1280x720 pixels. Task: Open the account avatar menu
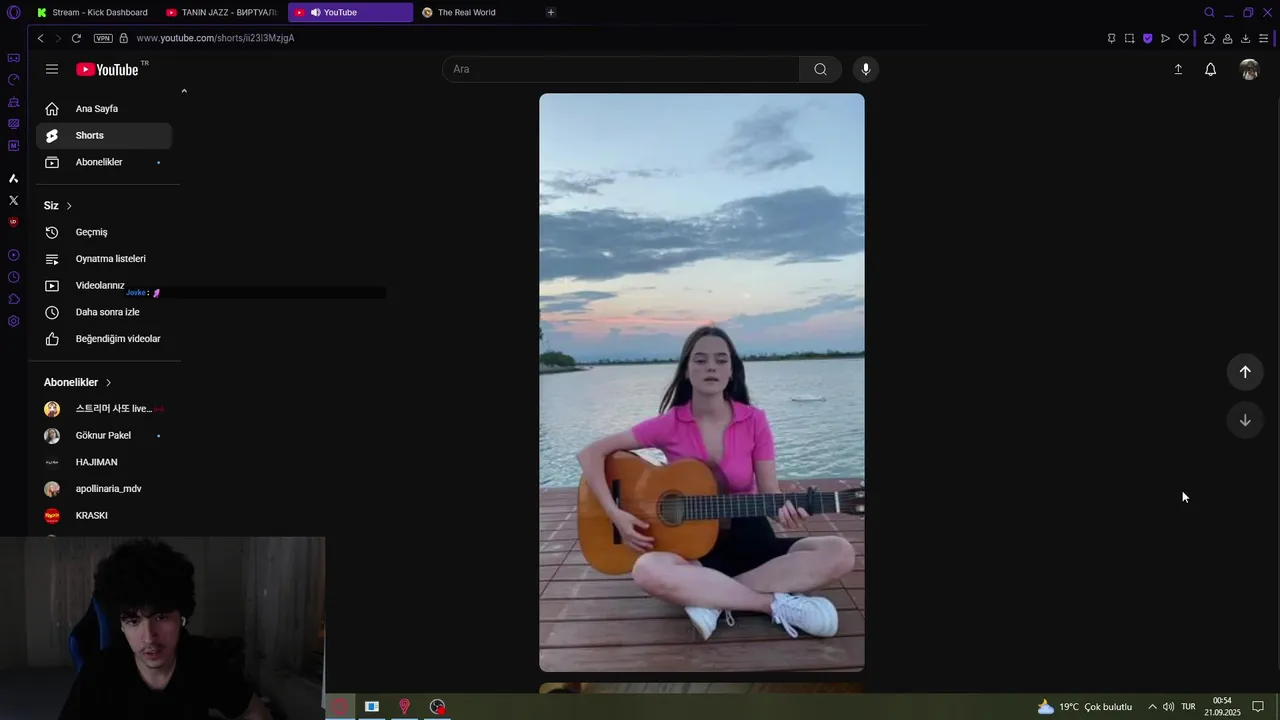1249,69
